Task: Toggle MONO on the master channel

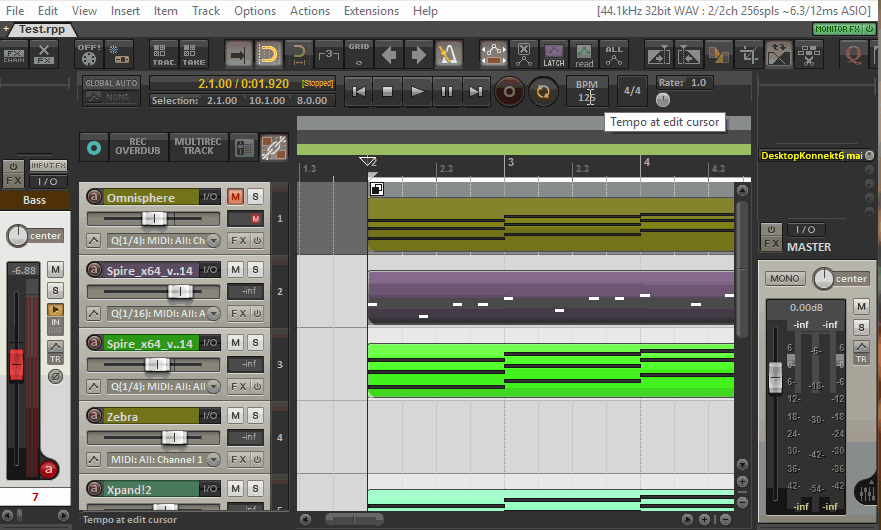Action: tap(784, 278)
